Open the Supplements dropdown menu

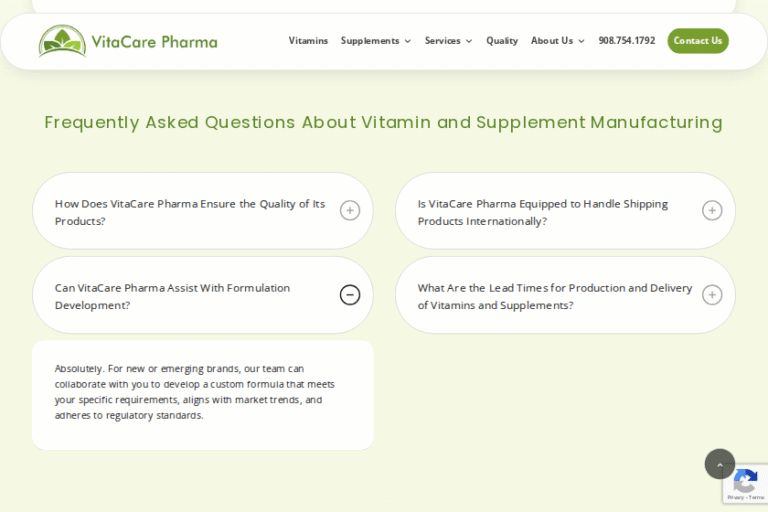coord(376,41)
